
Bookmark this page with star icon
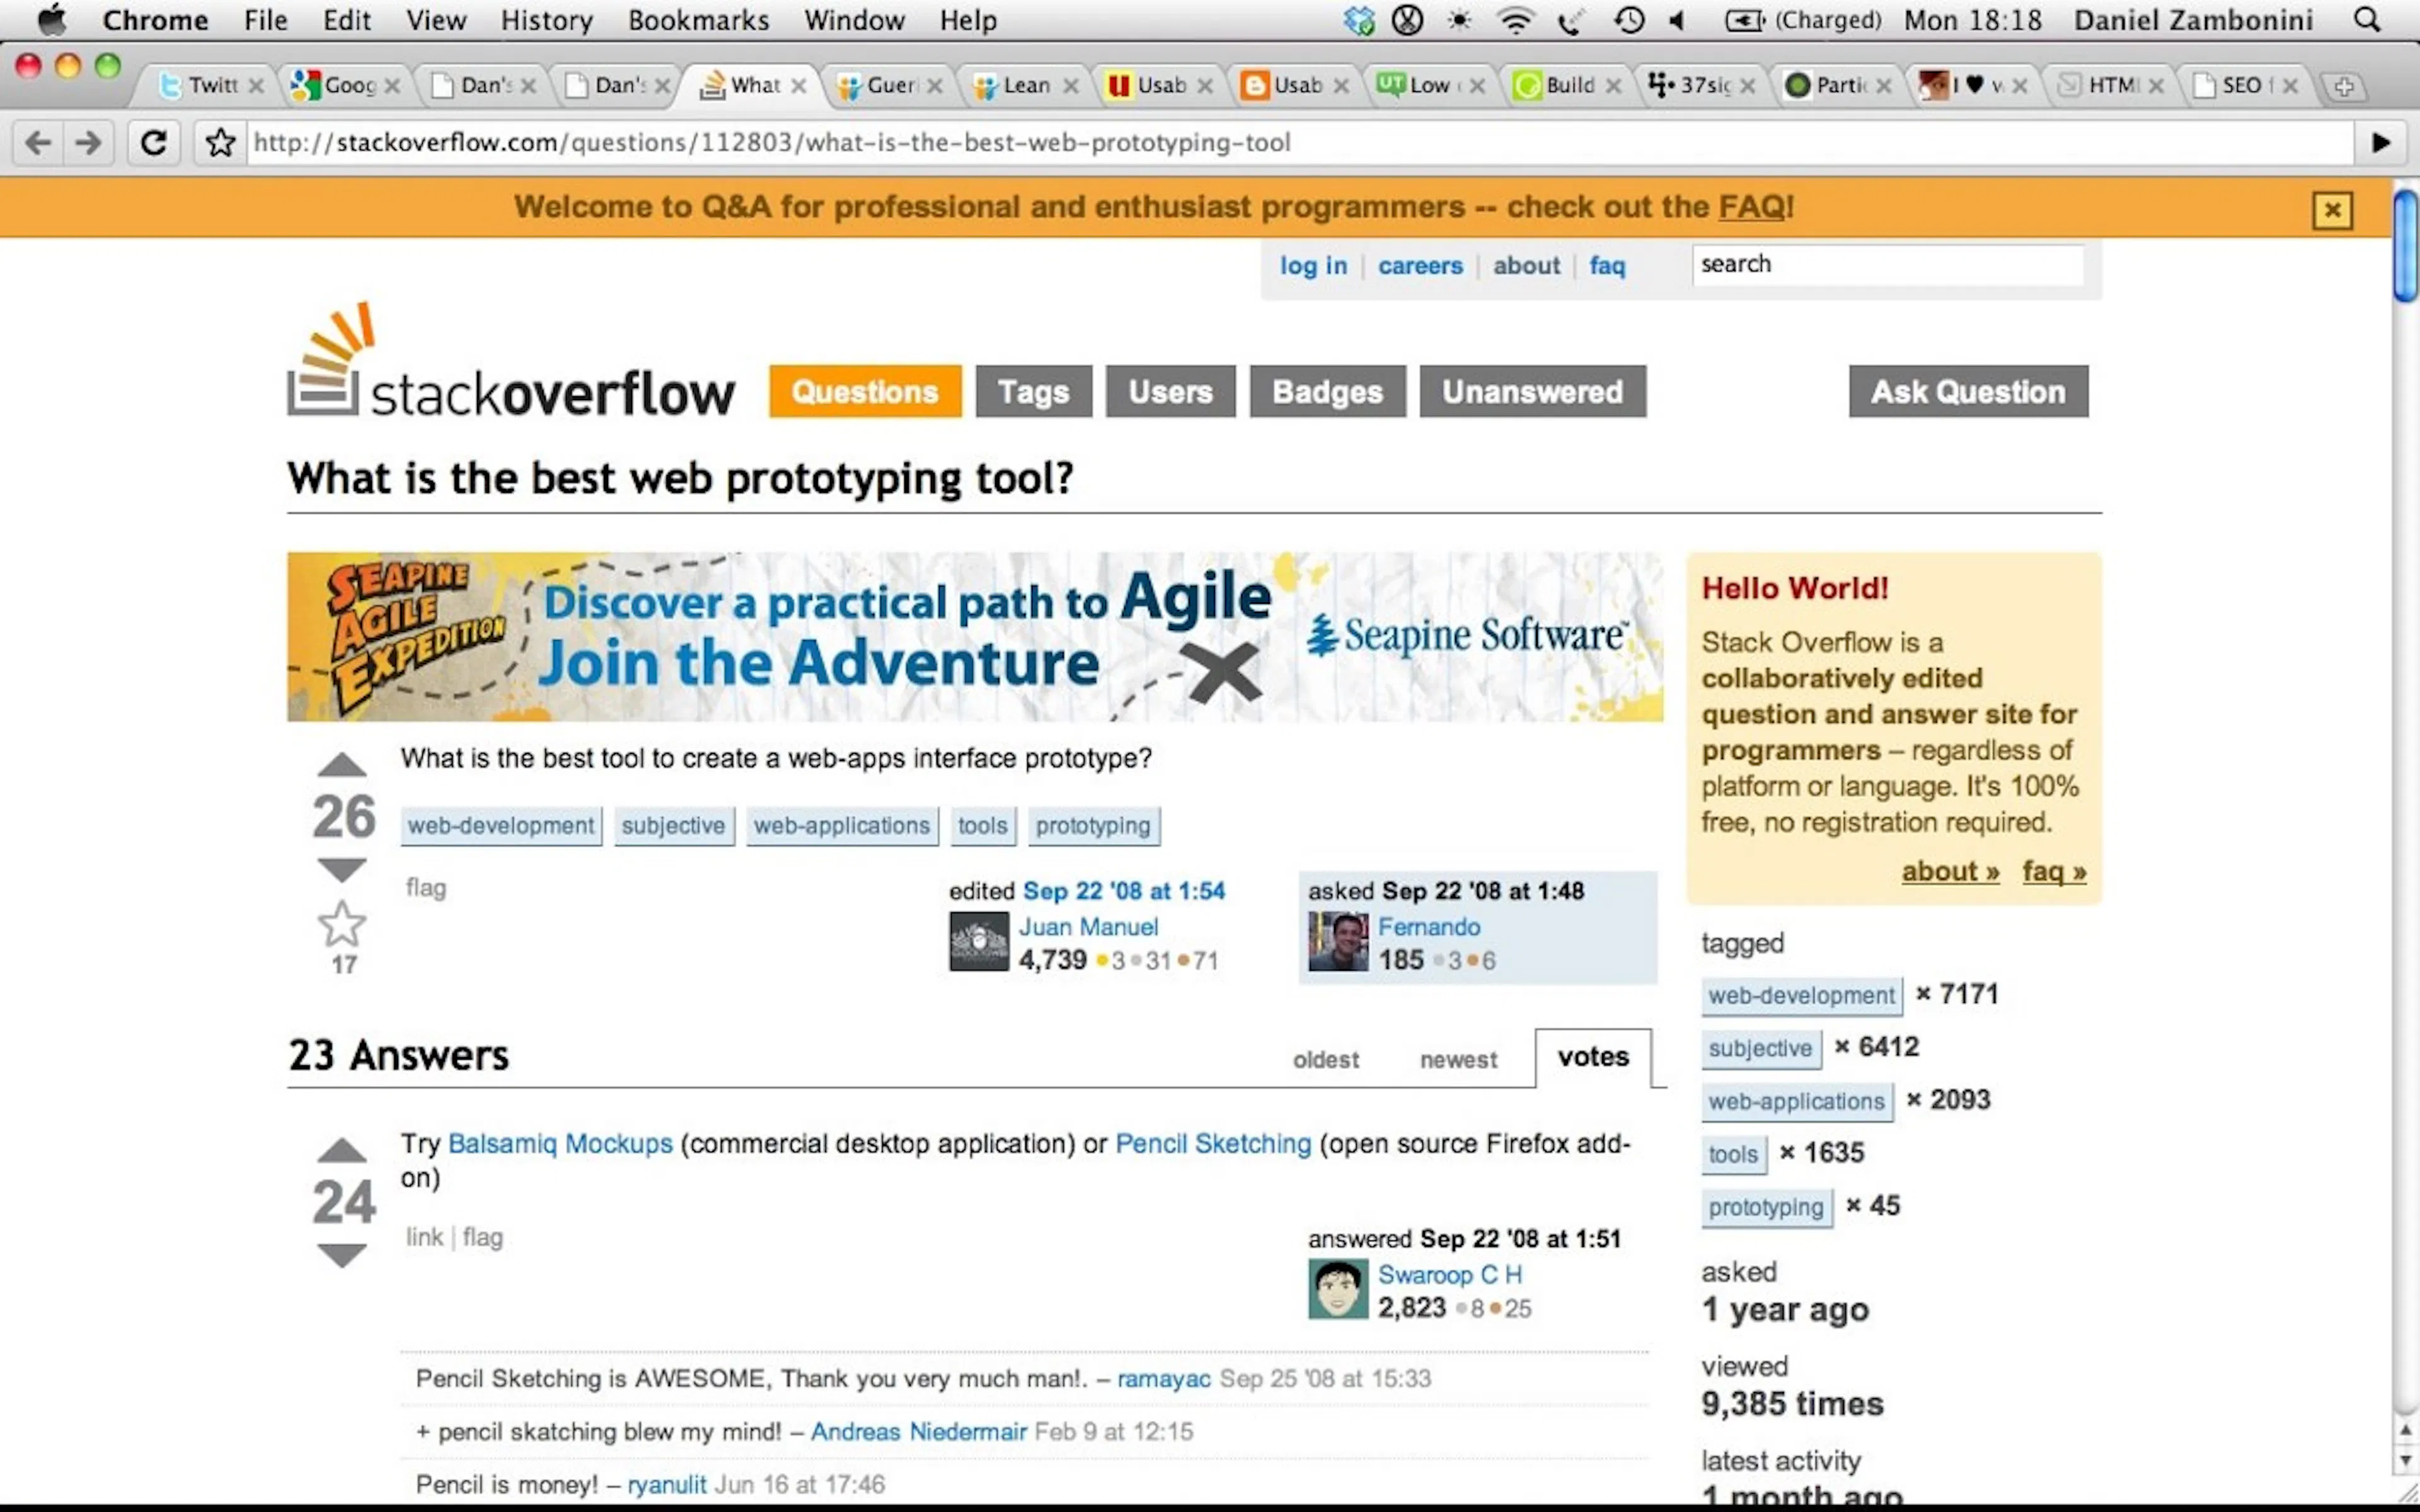coord(220,143)
